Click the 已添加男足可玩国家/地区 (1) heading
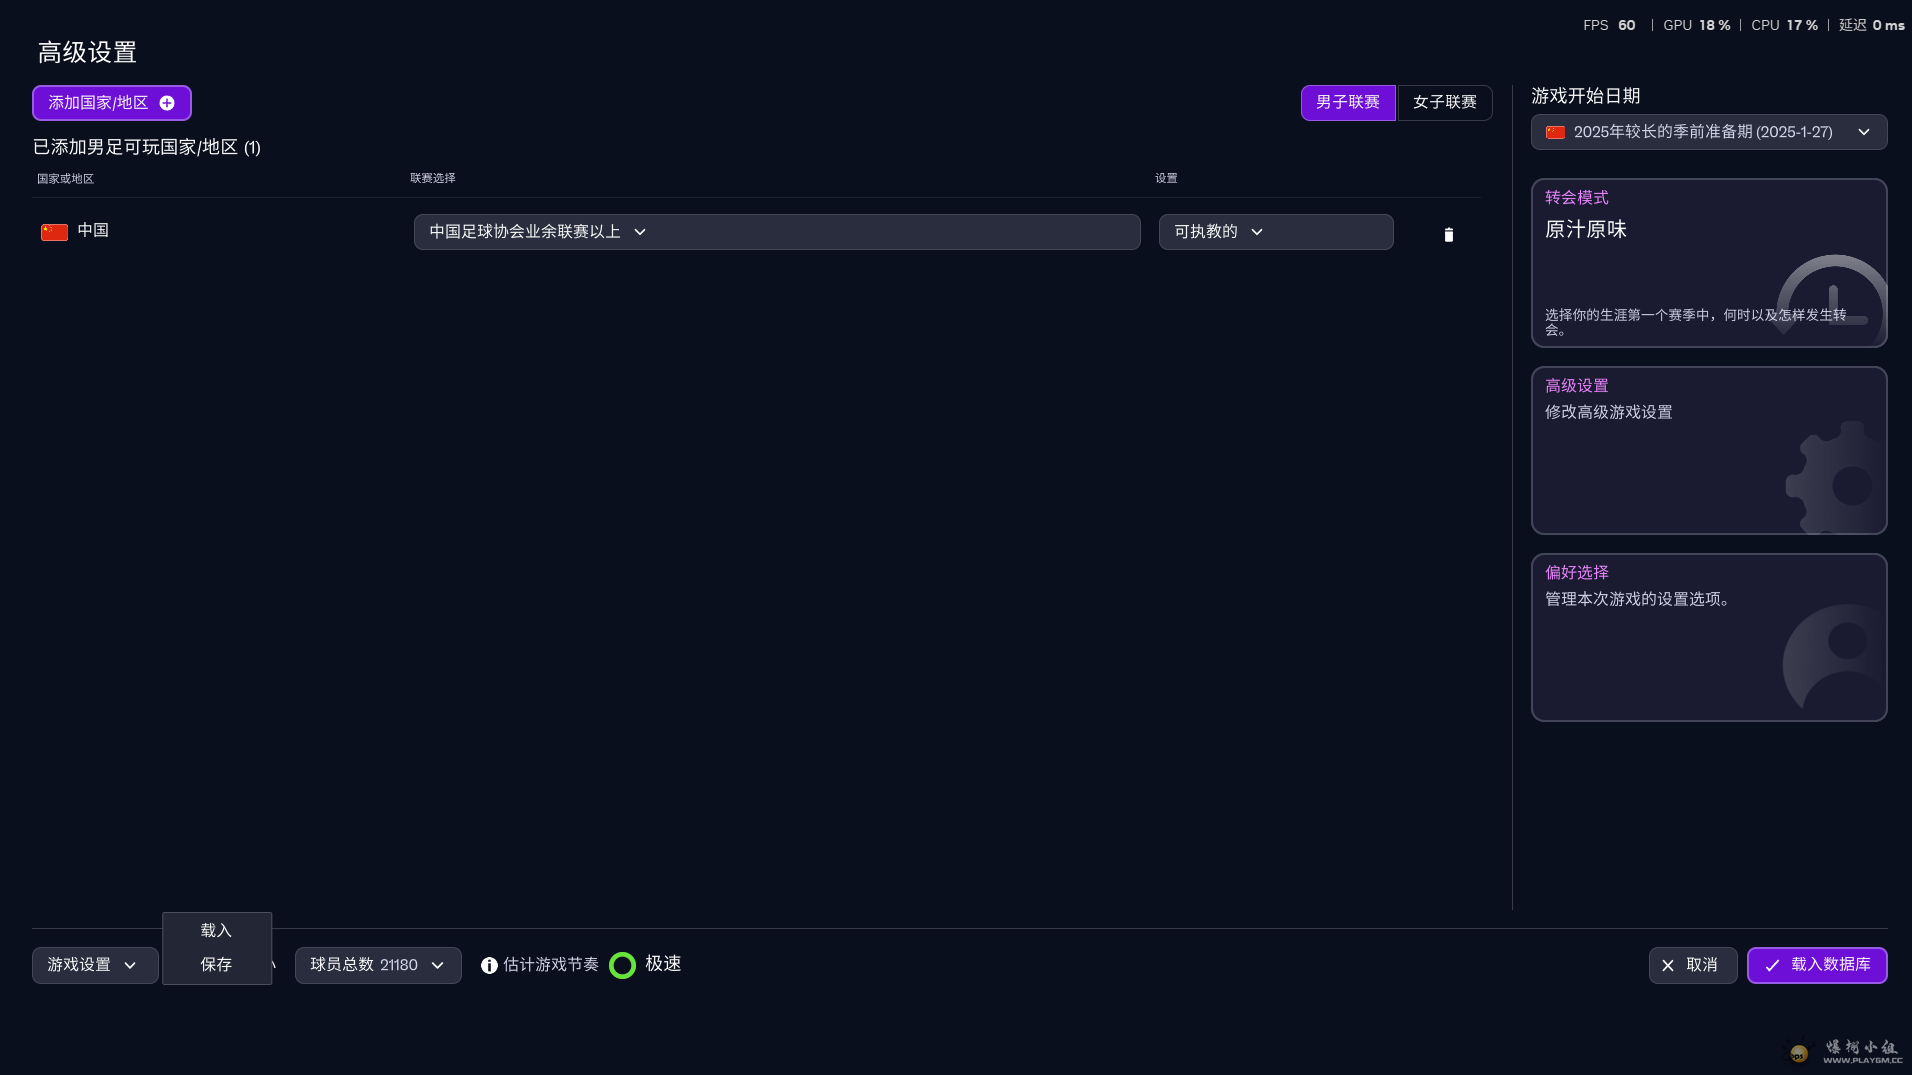This screenshot has height=1075, width=1912. tap(147, 147)
